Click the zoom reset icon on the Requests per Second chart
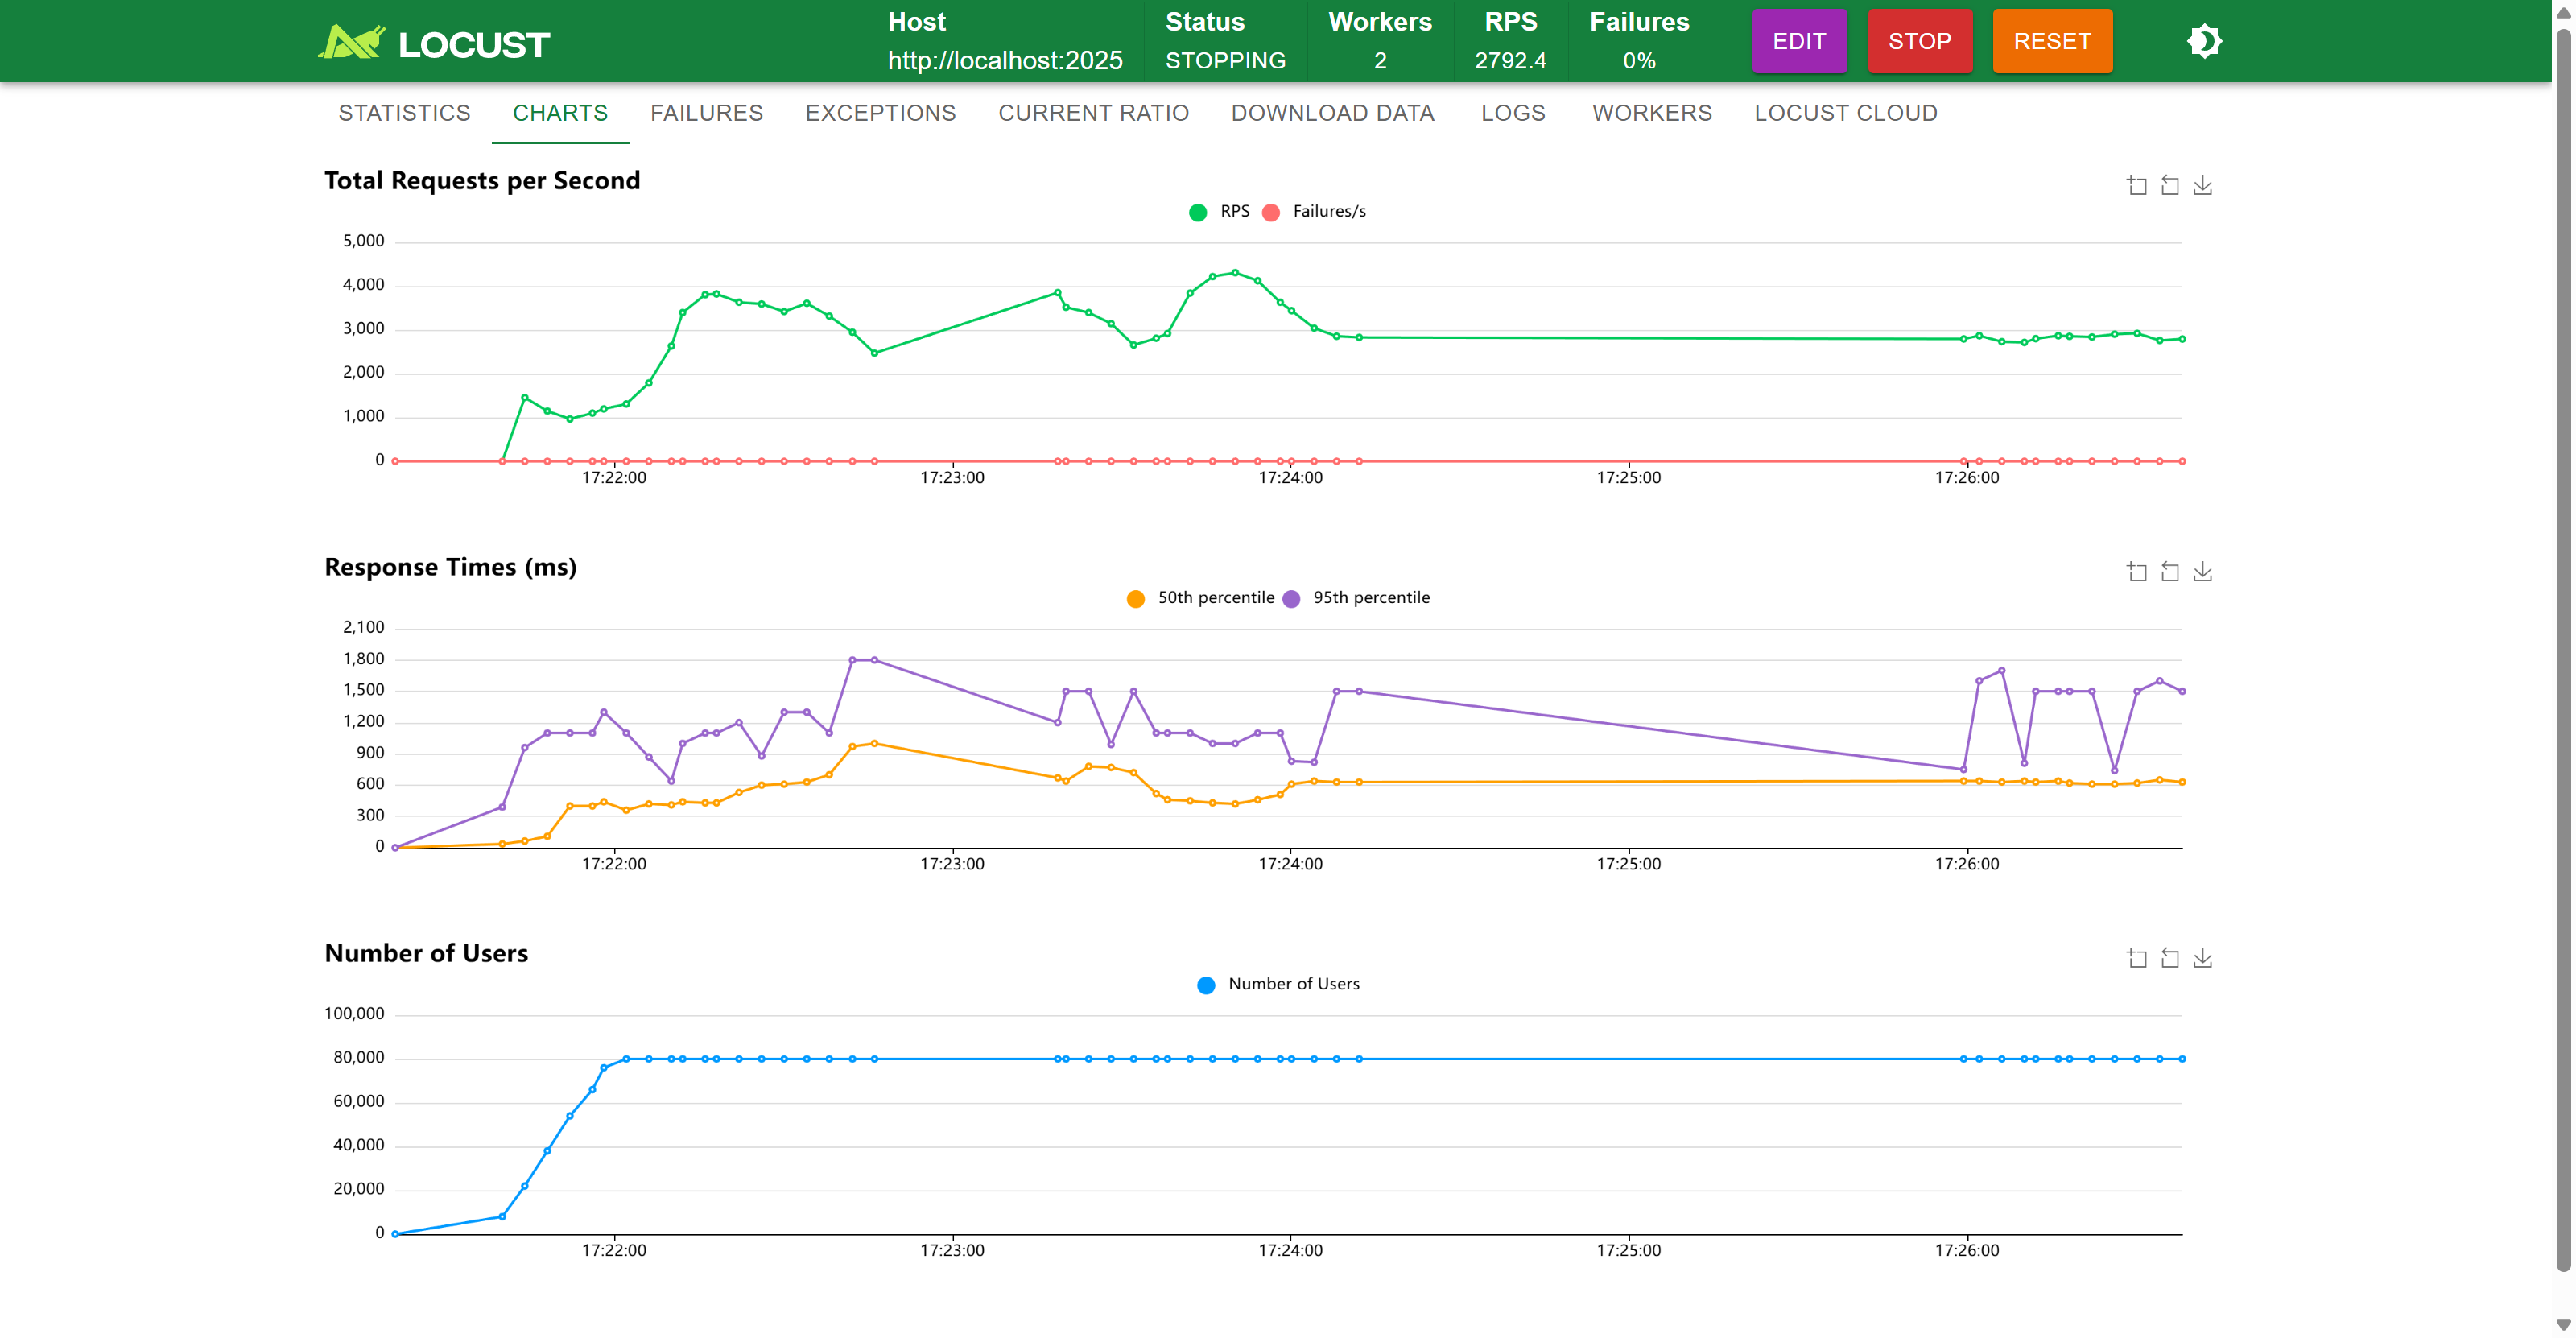2576x1338 pixels. coord(2169,185)
